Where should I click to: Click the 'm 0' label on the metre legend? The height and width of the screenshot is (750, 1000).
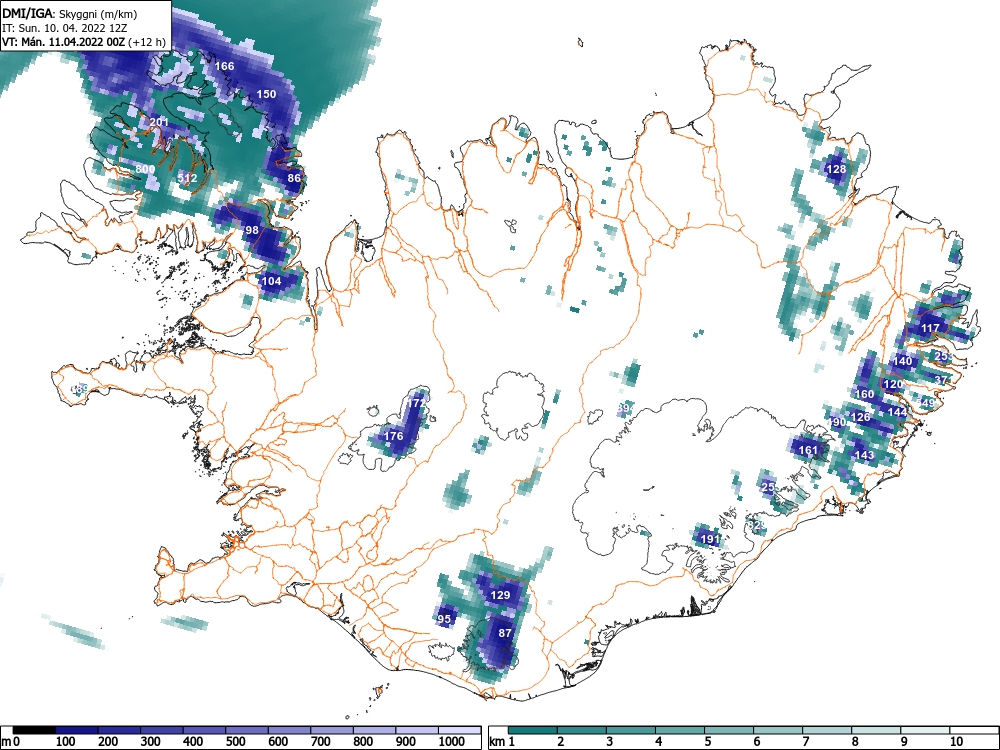tap(11, 741)
